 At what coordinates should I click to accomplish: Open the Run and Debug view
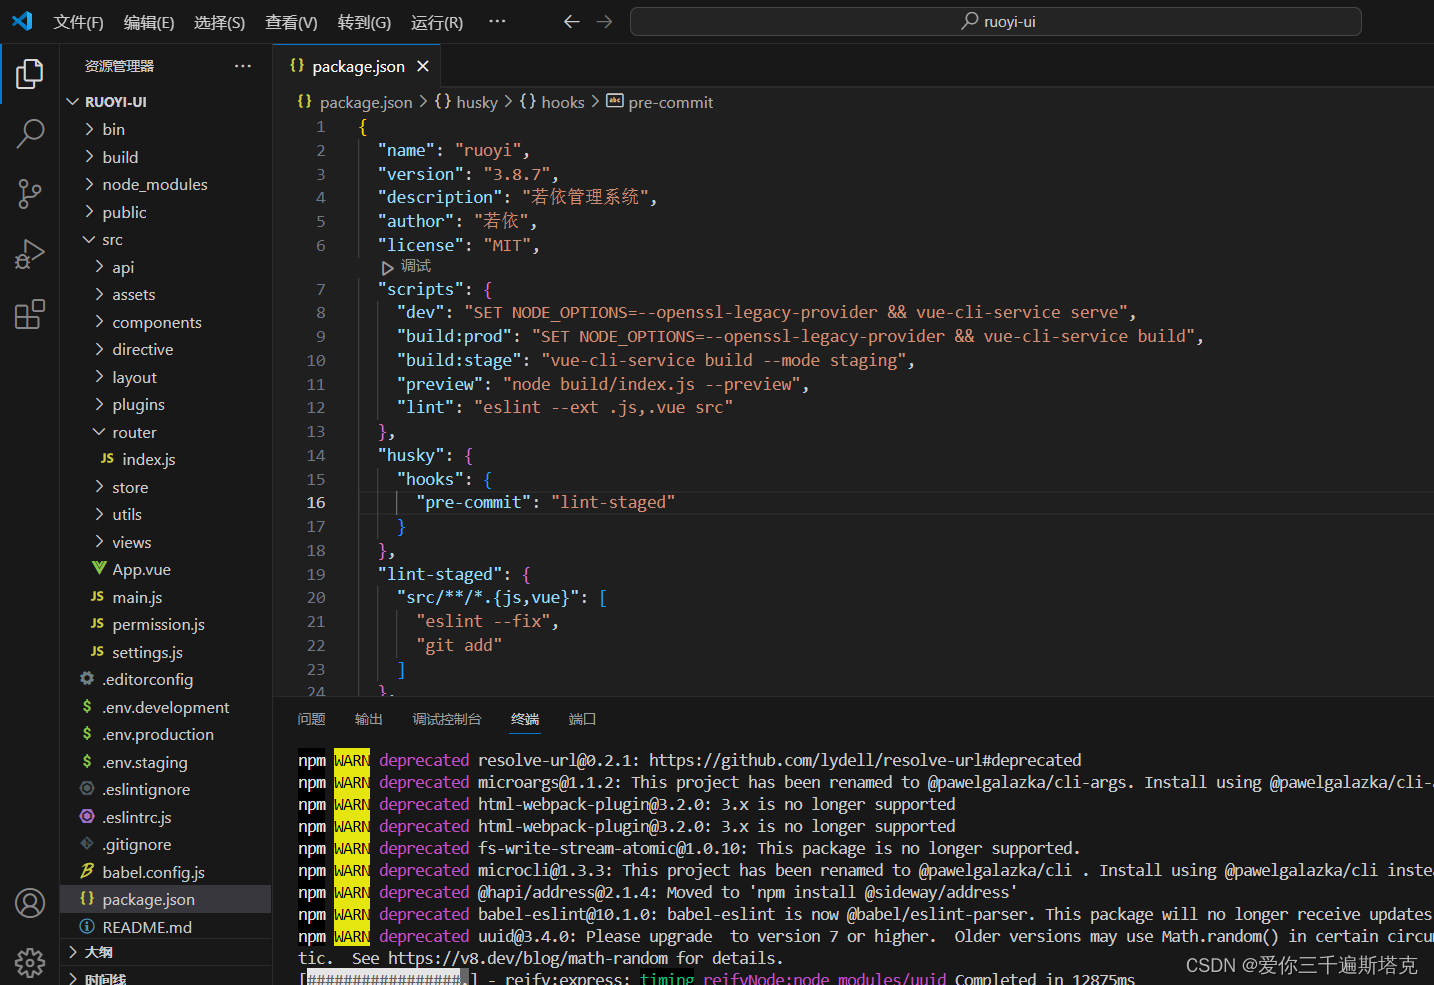(x=29, y=254)
